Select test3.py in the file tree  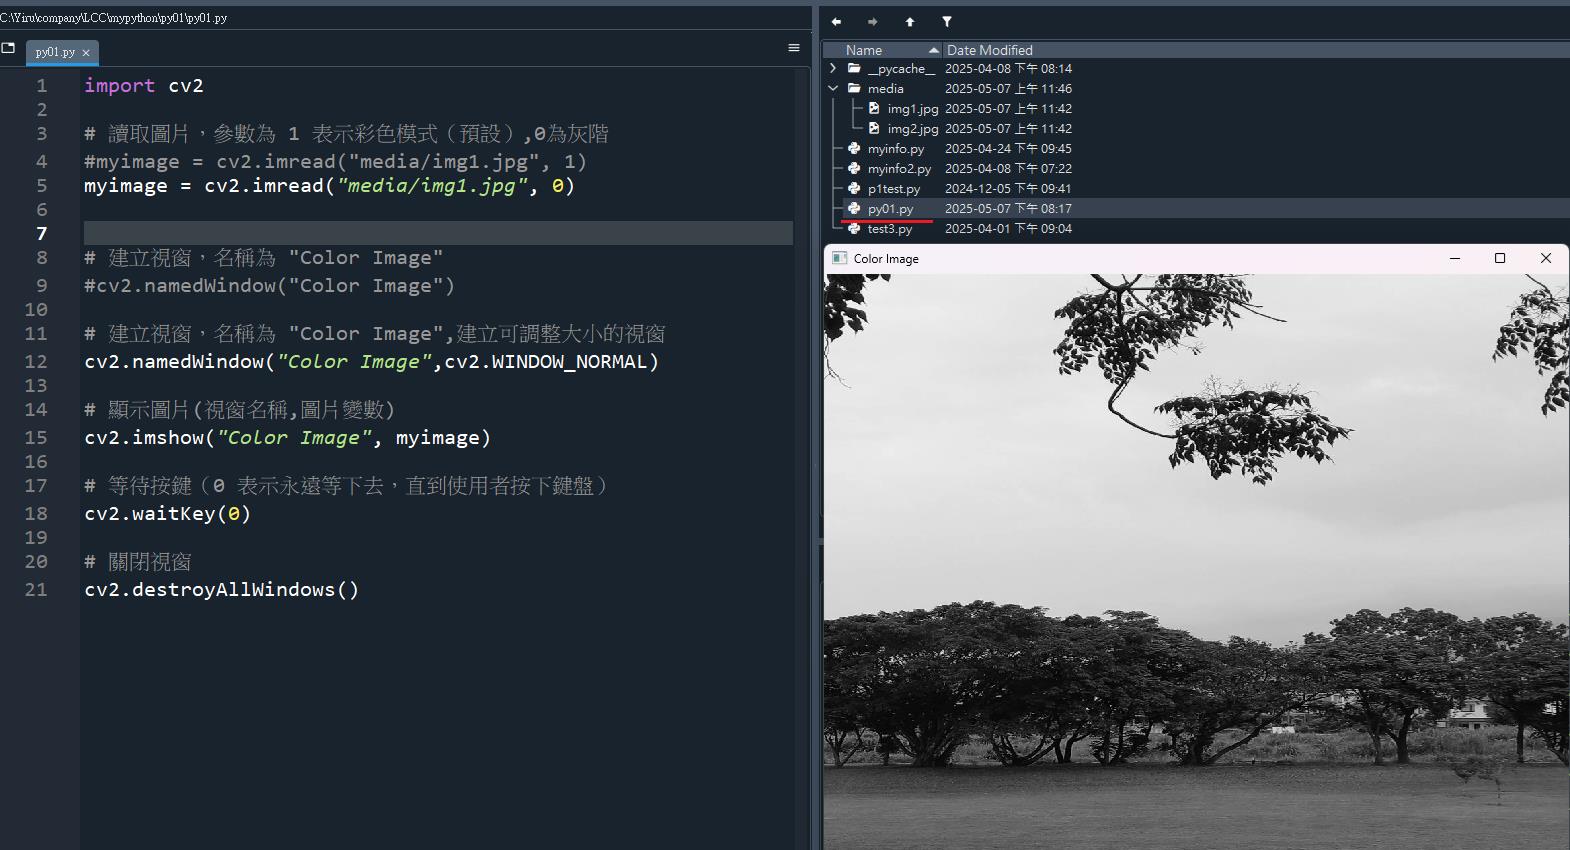(889, 229)
